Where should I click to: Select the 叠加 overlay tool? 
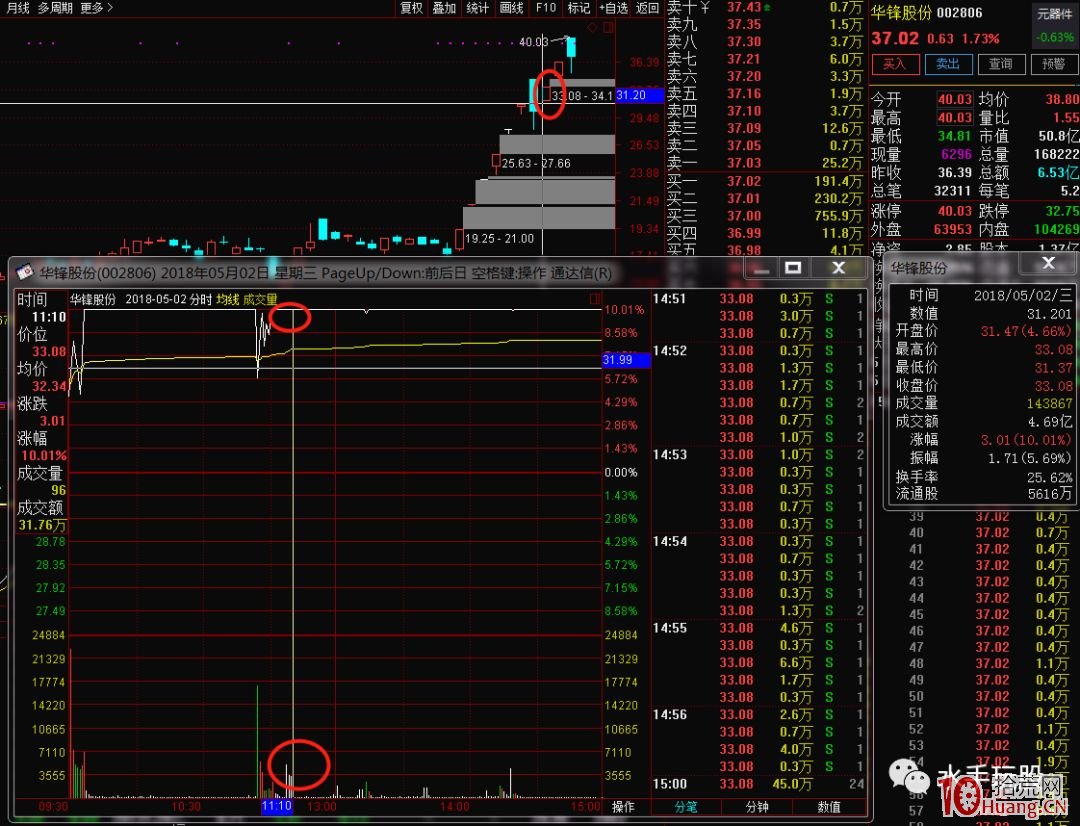coord(444,8)
